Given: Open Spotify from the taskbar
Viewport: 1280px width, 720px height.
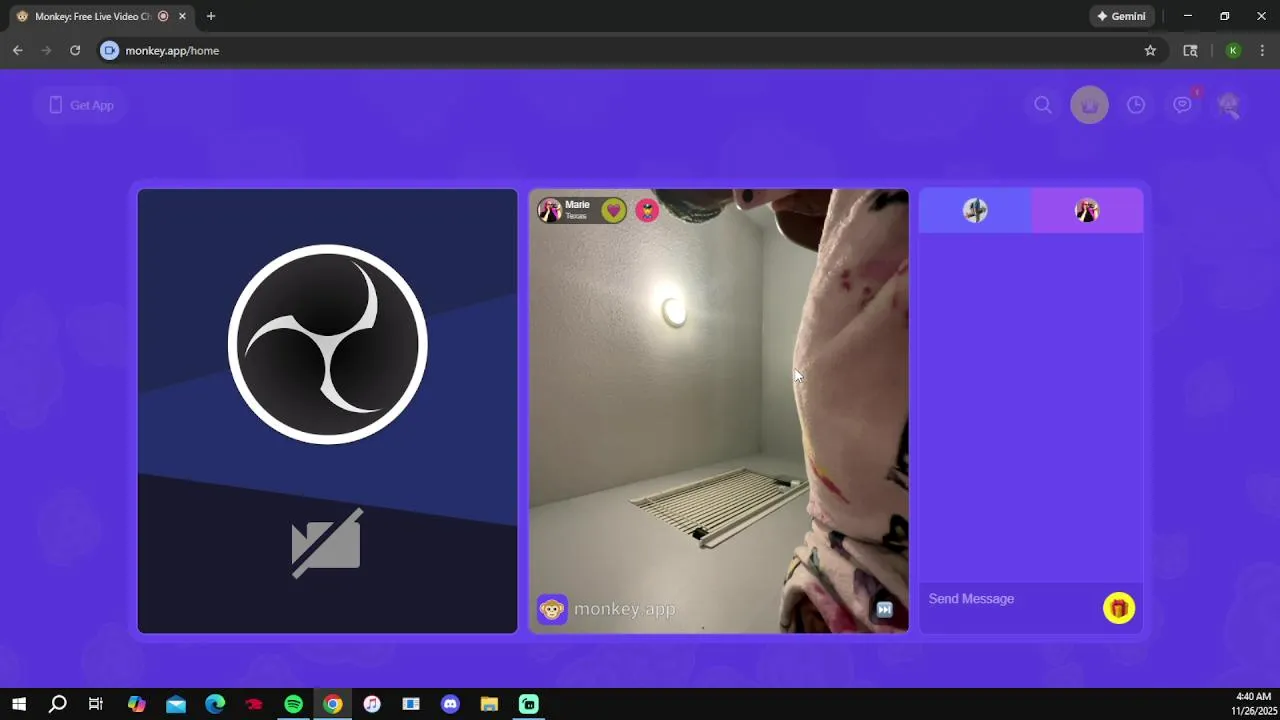Looking at the screenshot, I should pos(293,704).
